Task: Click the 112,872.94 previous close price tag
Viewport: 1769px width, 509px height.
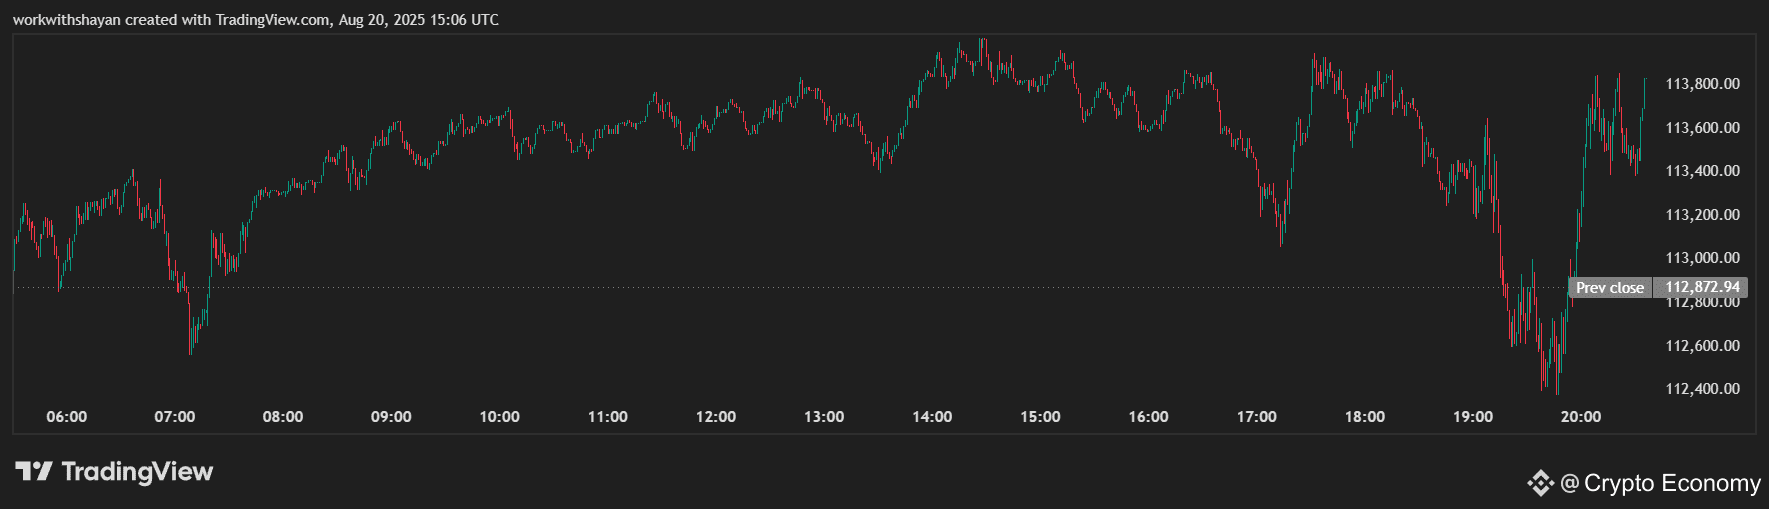Action: point(1702,288)
